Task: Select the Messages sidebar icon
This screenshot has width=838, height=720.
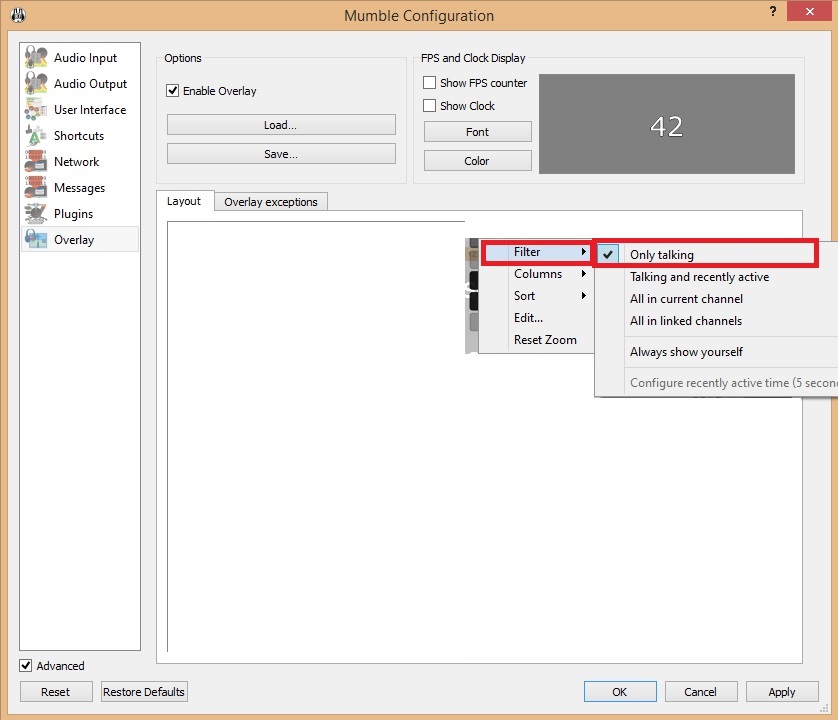Action: click(36, 187)
